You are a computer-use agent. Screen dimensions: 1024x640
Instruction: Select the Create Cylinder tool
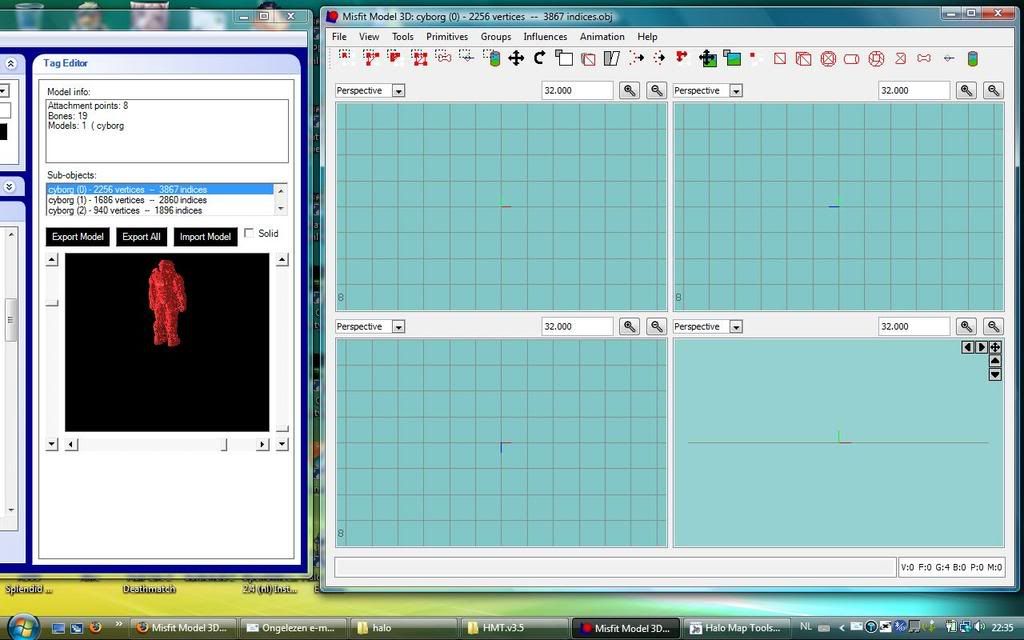[x=852, y=58]
